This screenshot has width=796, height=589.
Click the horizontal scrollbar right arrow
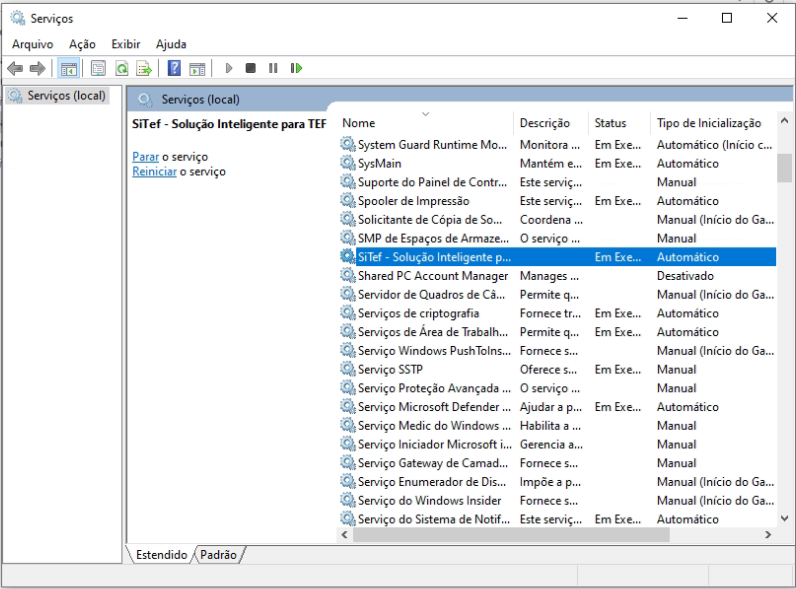(x=768, y=535)
